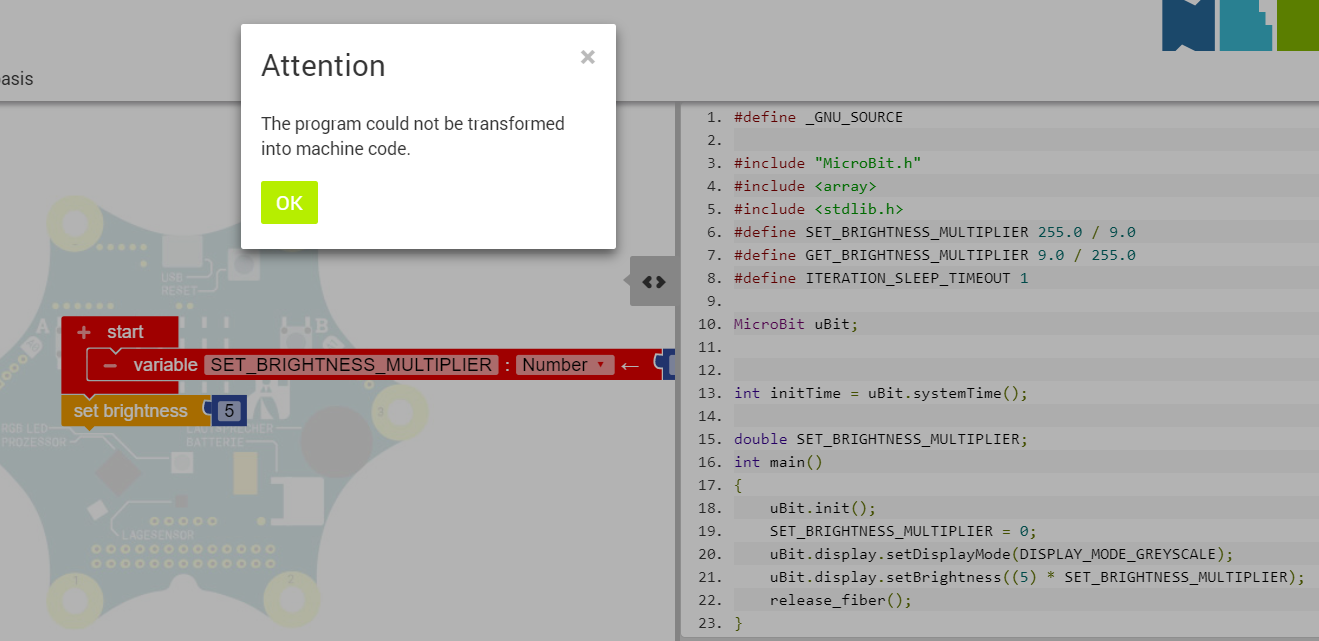Click code line 3 include "MicroBit.h"
Viewport: 1319px width, 641px height.
pyautogui.click(x=827, y=163)
